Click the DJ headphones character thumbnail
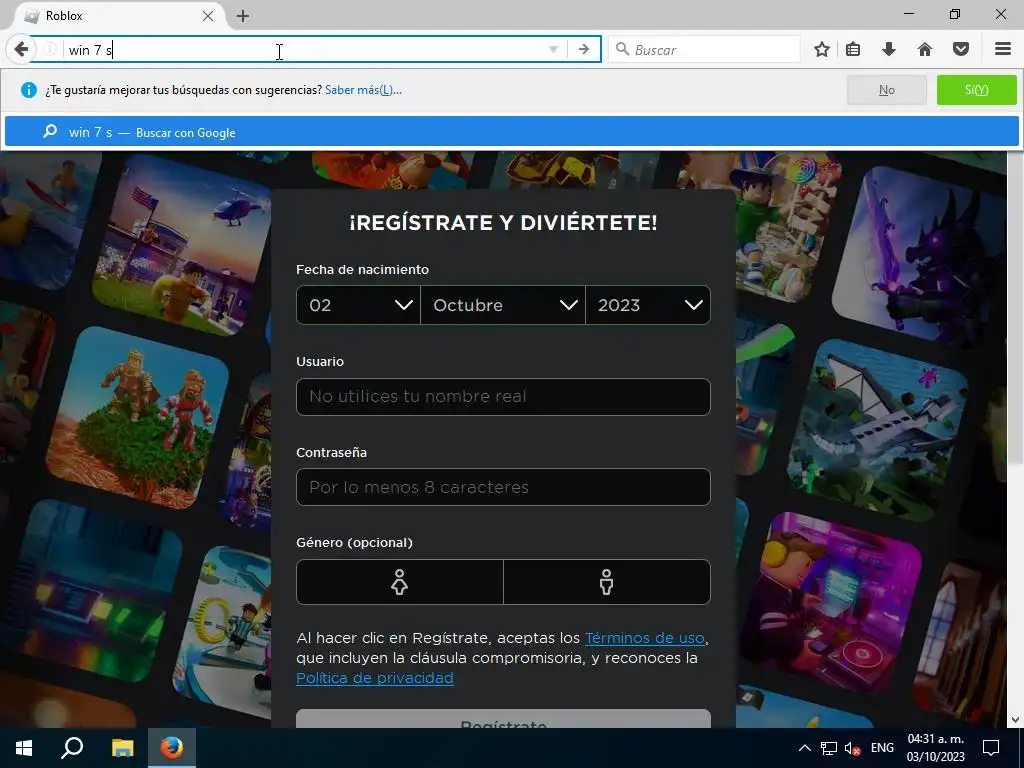Viewport: 1024px width, 768px height. pyautogui.click(x=831, y=604)
